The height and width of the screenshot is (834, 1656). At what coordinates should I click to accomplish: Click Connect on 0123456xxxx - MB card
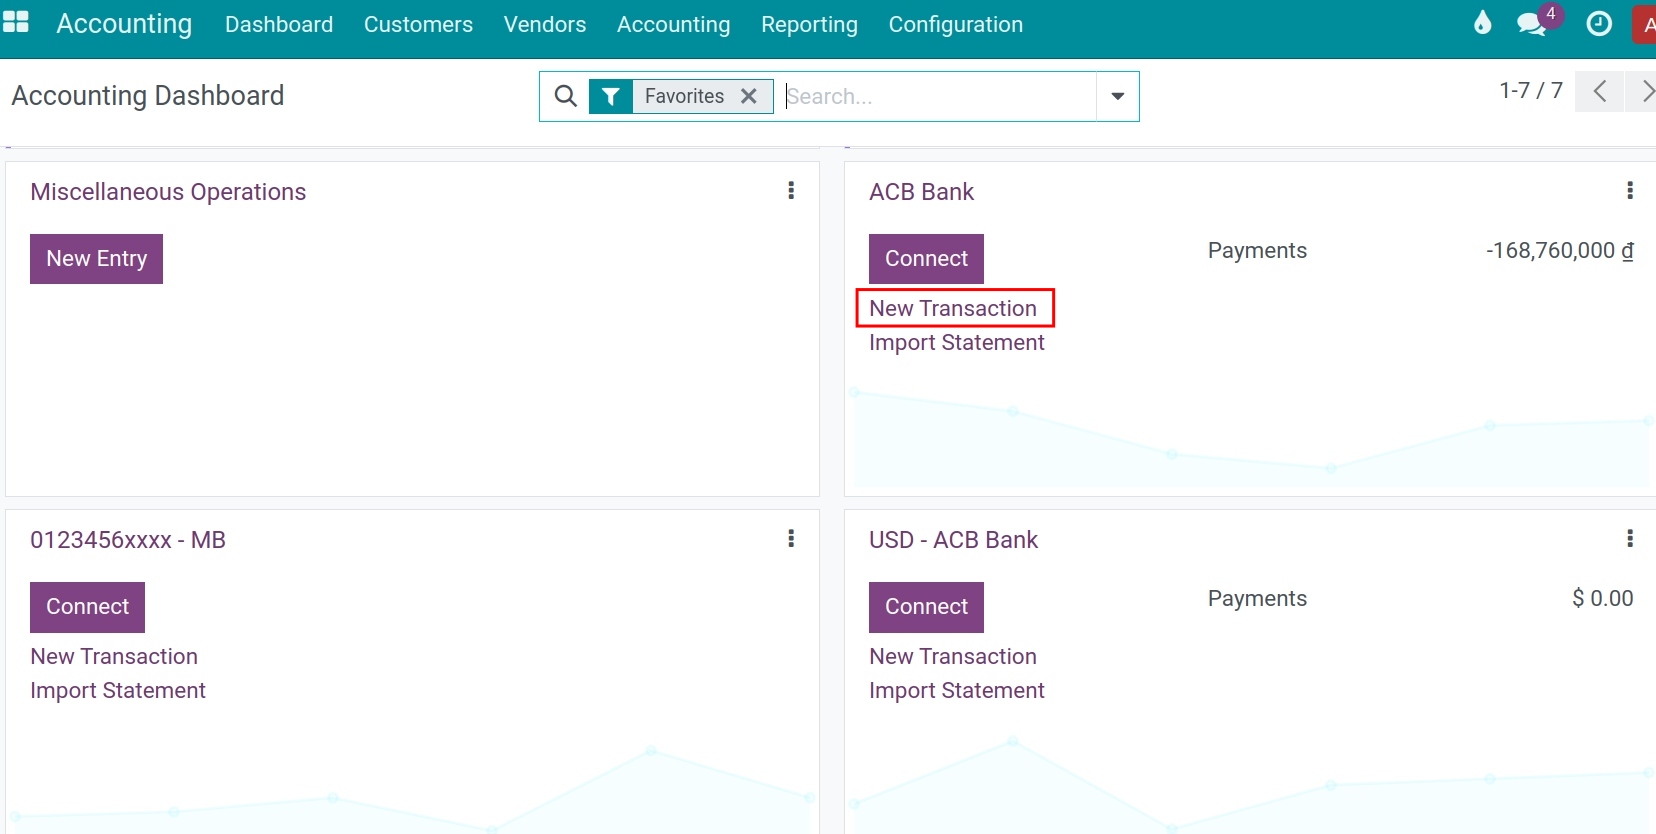pyautogui.click(x=87, y=607)
